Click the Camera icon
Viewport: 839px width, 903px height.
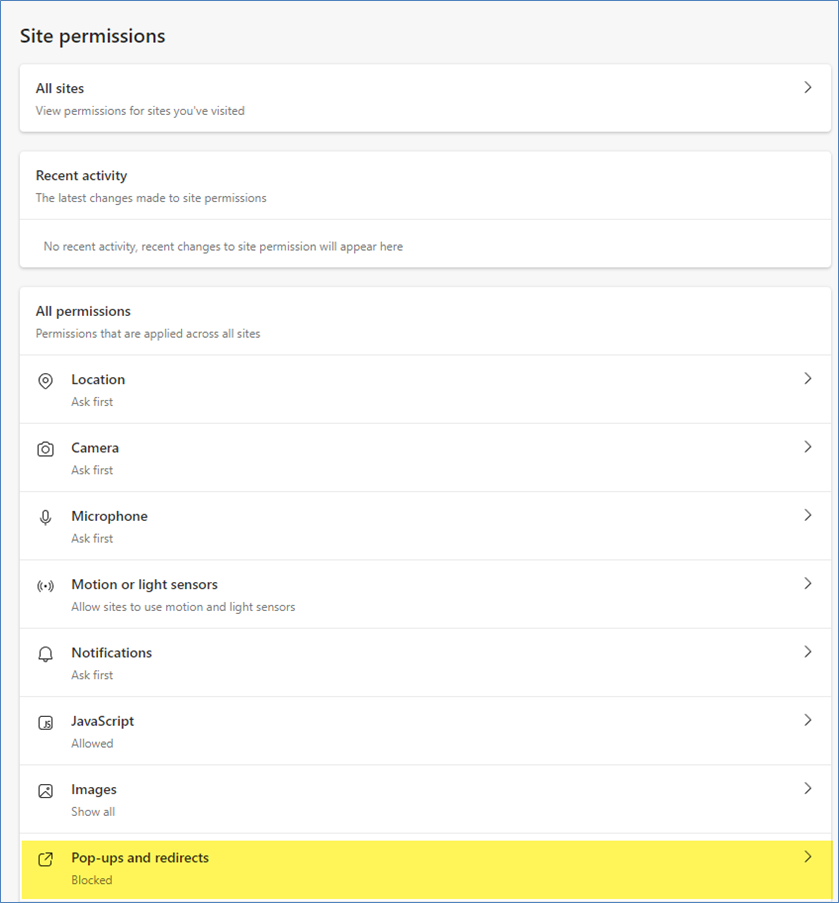45,449
